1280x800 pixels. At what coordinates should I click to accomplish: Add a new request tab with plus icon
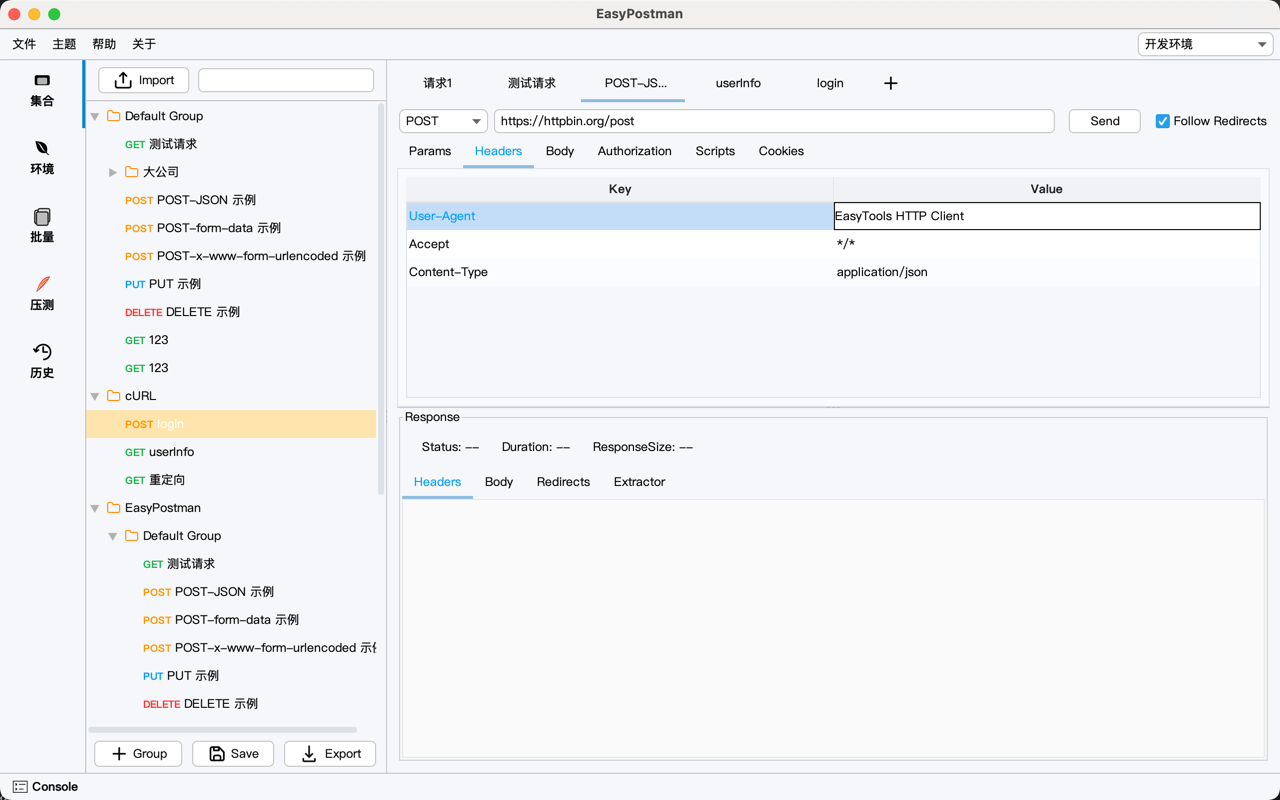coord(891,83)
